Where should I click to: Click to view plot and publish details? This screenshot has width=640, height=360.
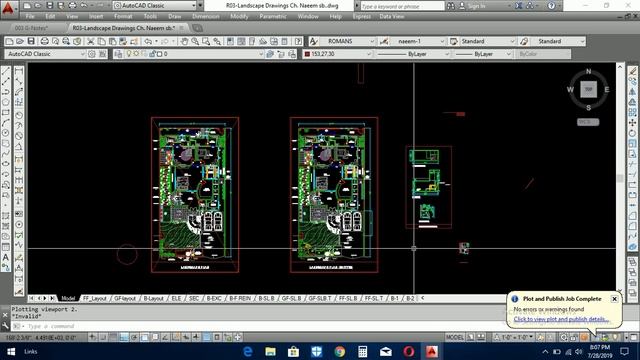(x=561, y=319)
